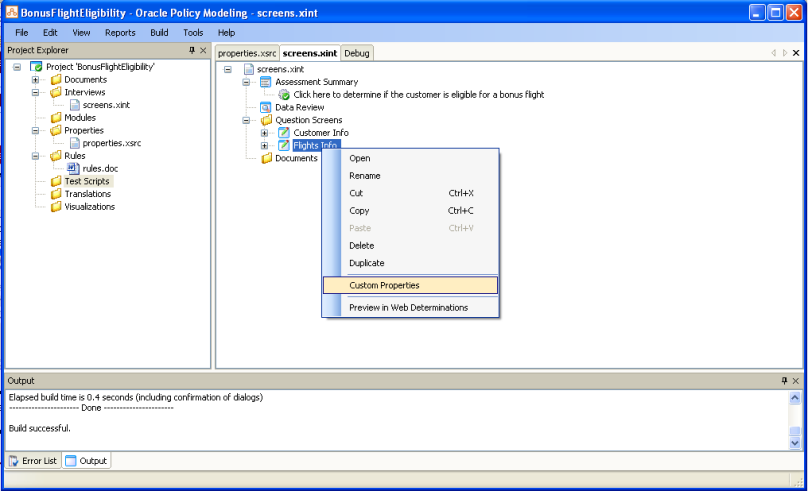Click the Properties folder icon

pyautogui.click(x=56, y=130)
